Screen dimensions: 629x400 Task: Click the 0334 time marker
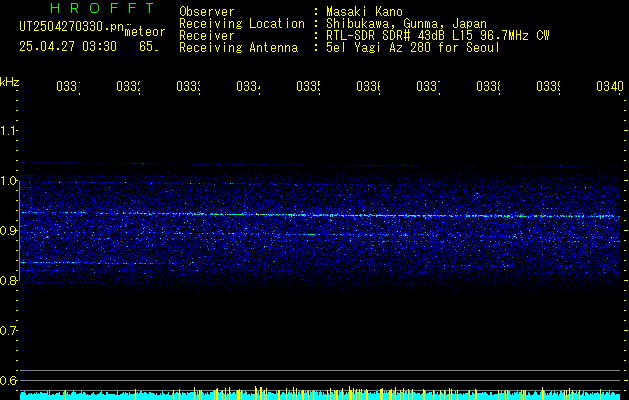(248, 86)
